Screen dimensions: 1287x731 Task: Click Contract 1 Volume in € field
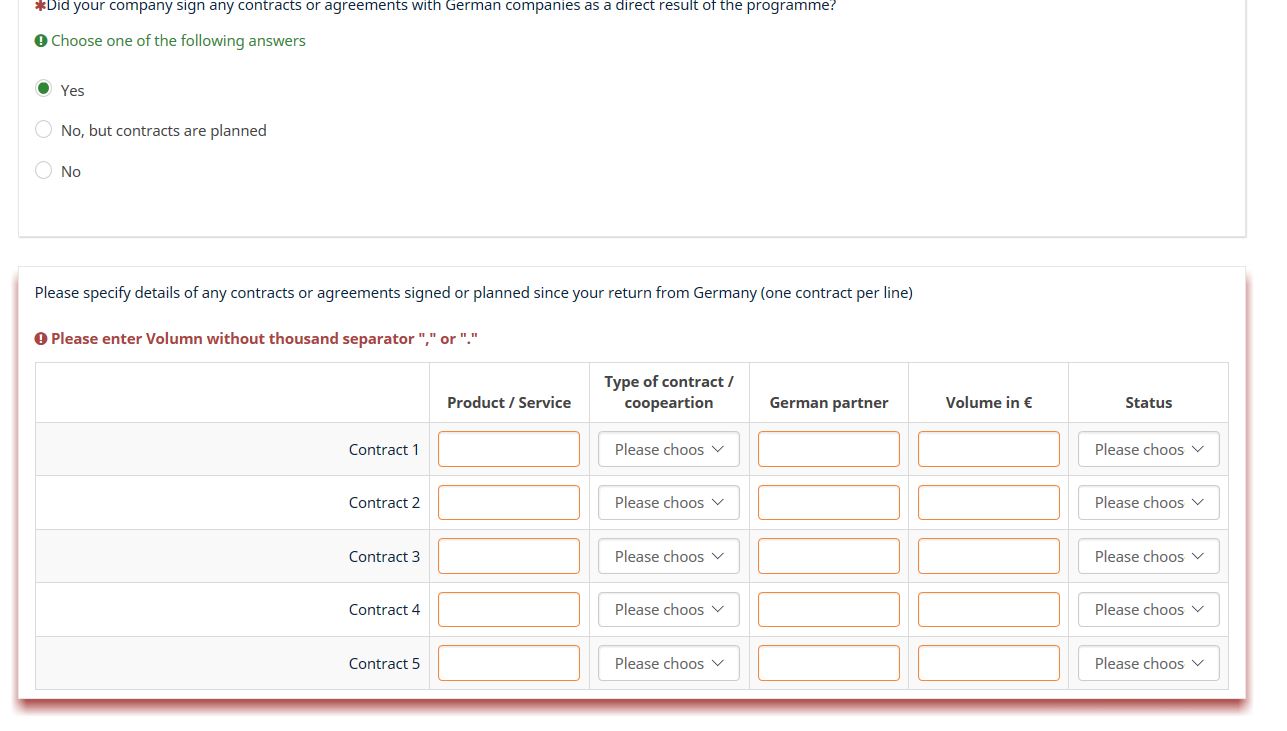tap(988, 449)
